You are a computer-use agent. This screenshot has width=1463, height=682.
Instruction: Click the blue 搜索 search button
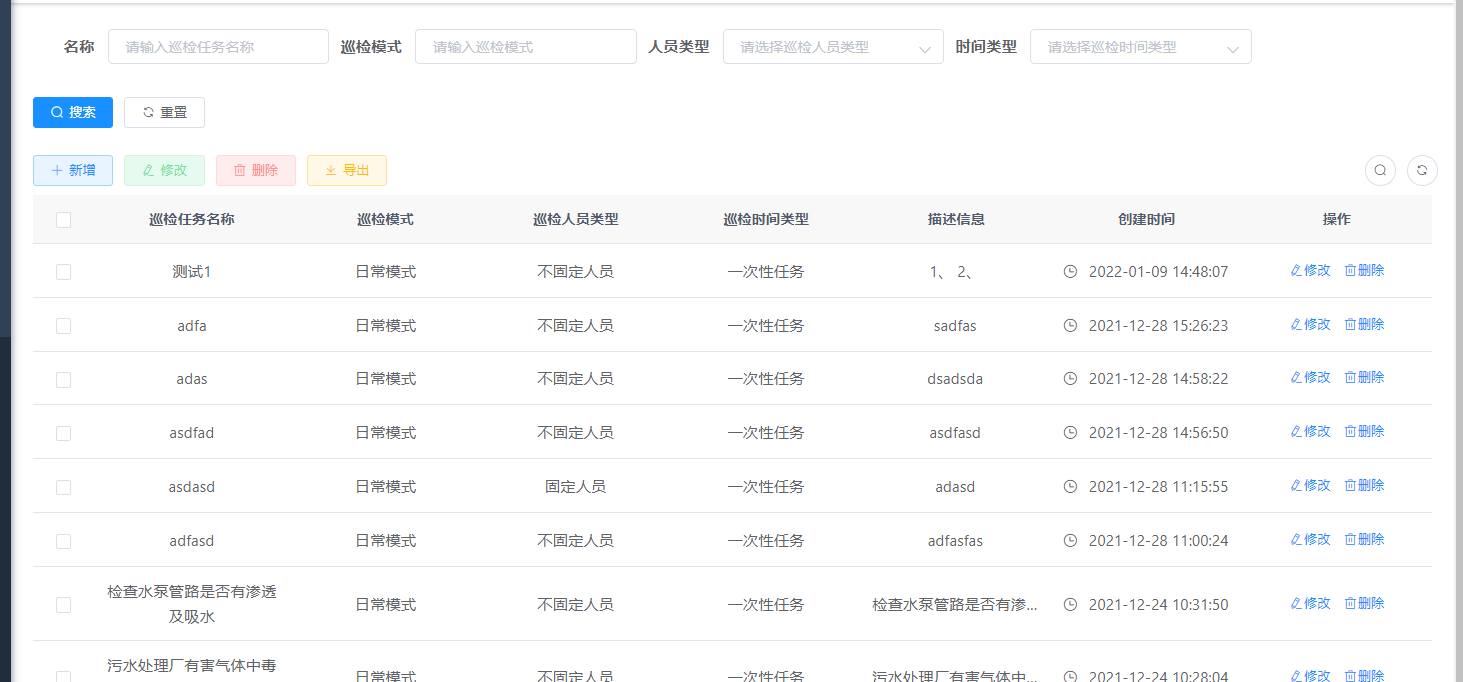(x=73, y=112)
